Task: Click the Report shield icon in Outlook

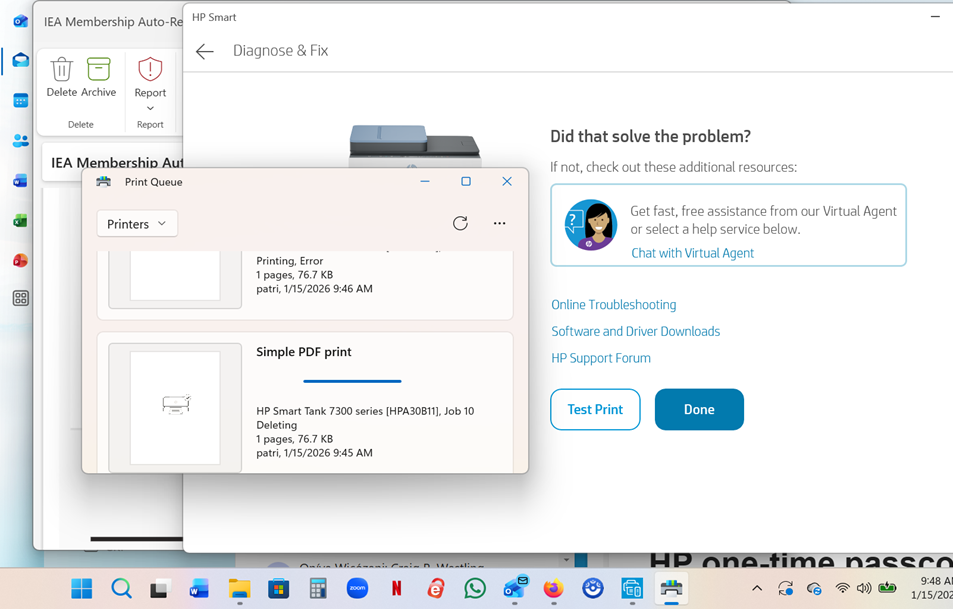Action: pos(150,69)
